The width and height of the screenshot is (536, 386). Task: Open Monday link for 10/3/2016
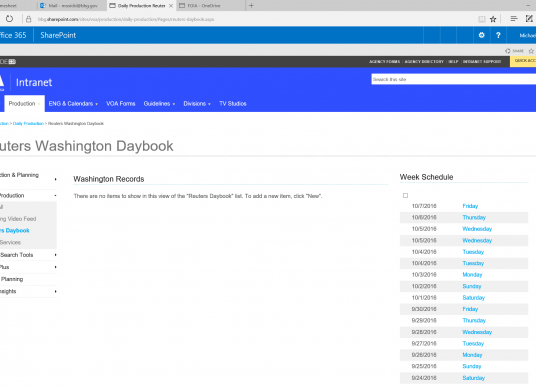pos(472,275)
